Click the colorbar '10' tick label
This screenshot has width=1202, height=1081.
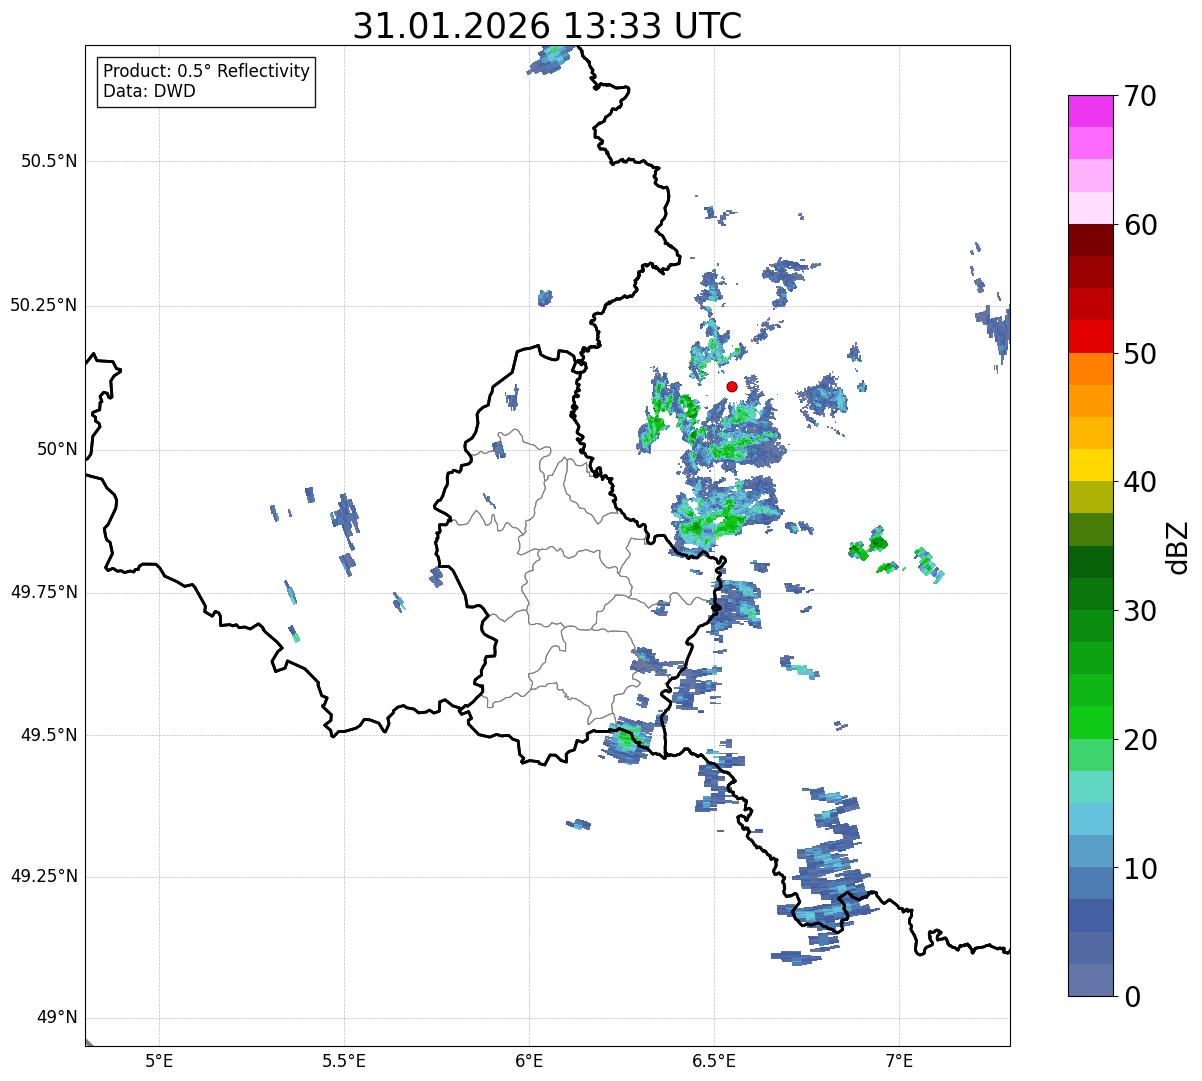1140,868
